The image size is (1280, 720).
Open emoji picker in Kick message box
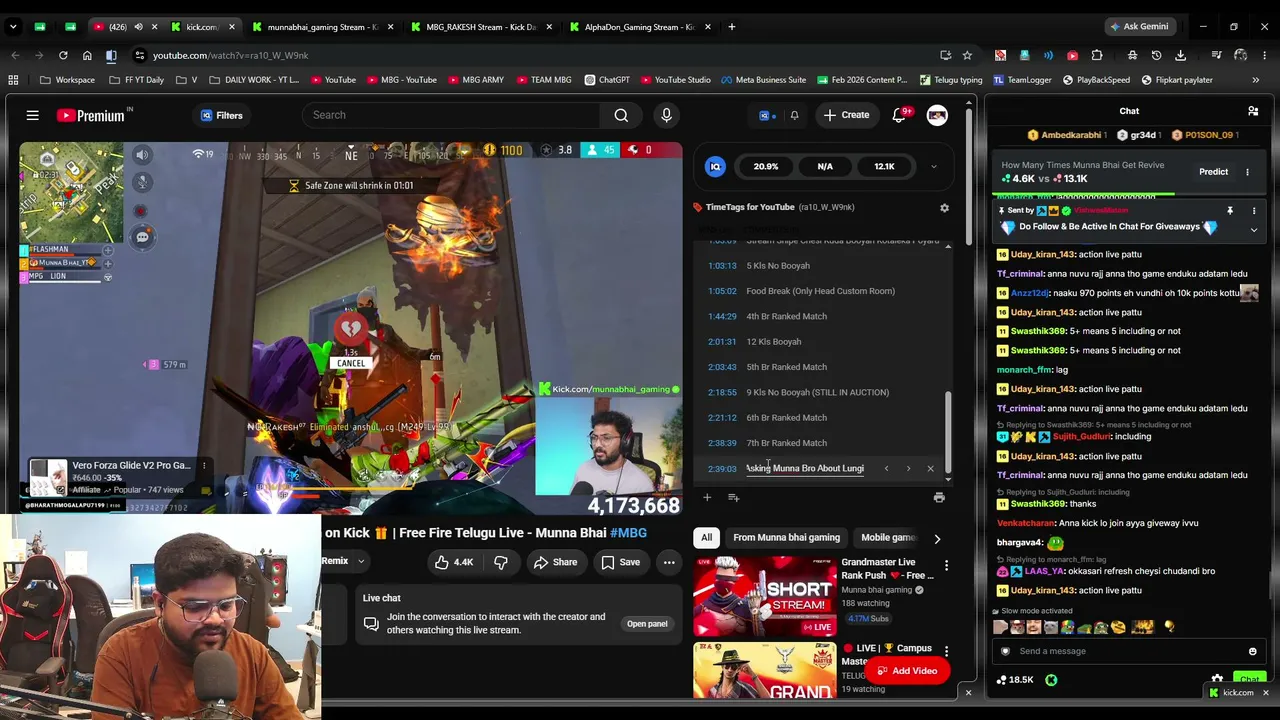1252,651
